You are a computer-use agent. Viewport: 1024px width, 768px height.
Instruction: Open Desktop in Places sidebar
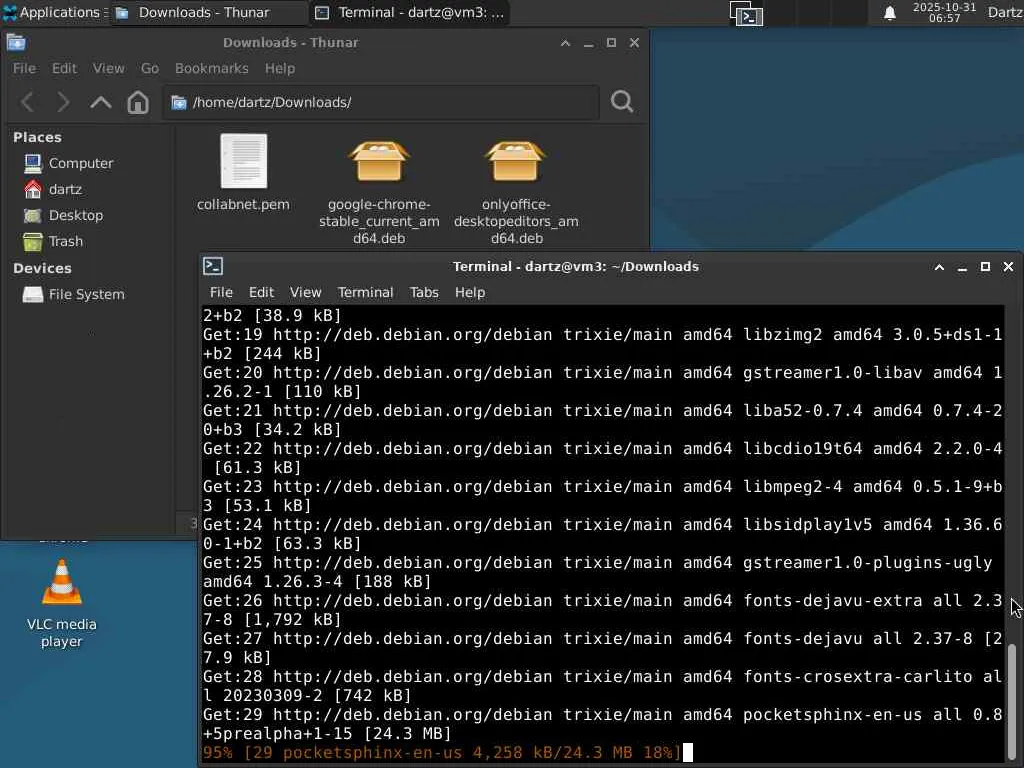[63, 216]
